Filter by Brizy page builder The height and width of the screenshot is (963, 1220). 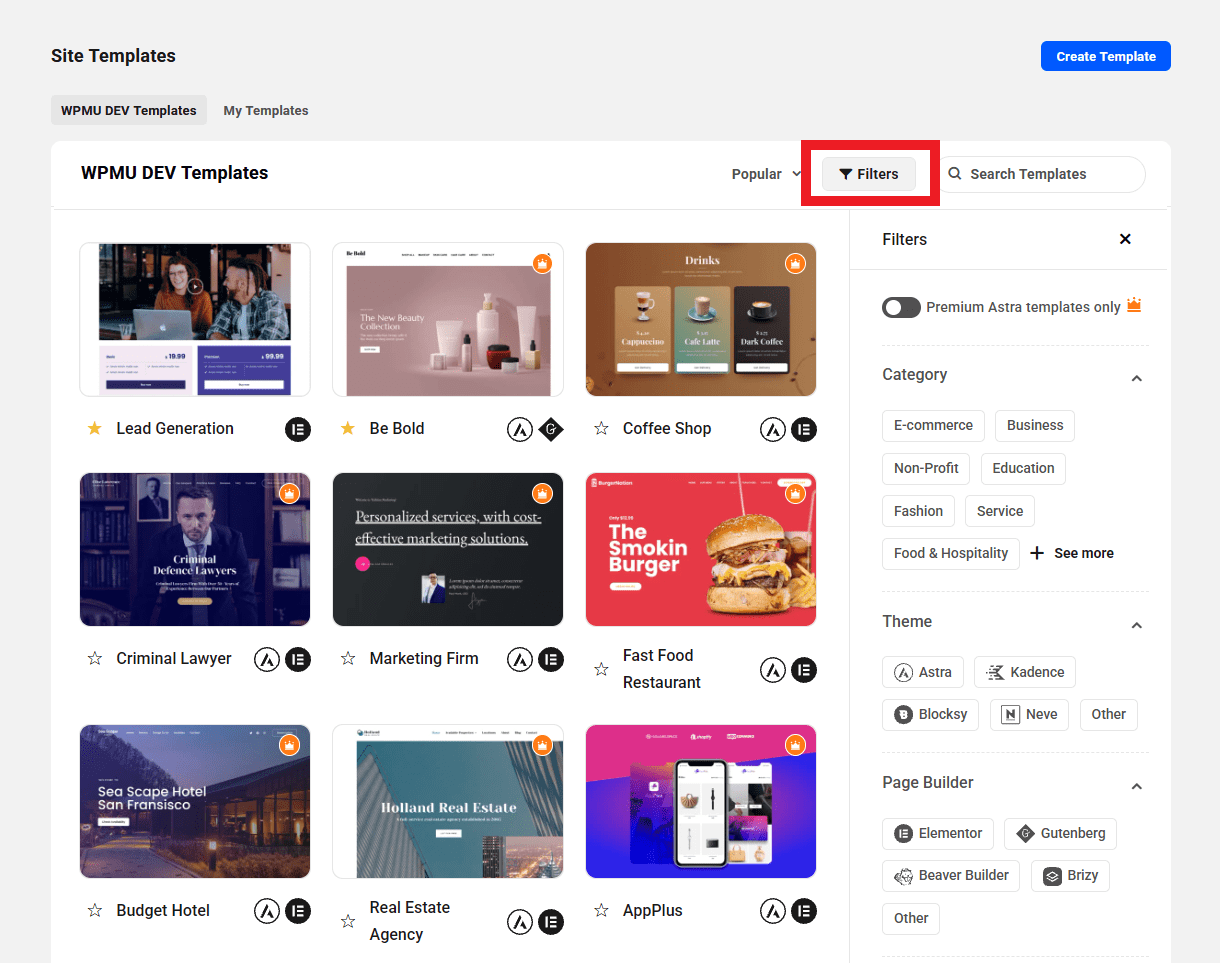(1071, 875)
